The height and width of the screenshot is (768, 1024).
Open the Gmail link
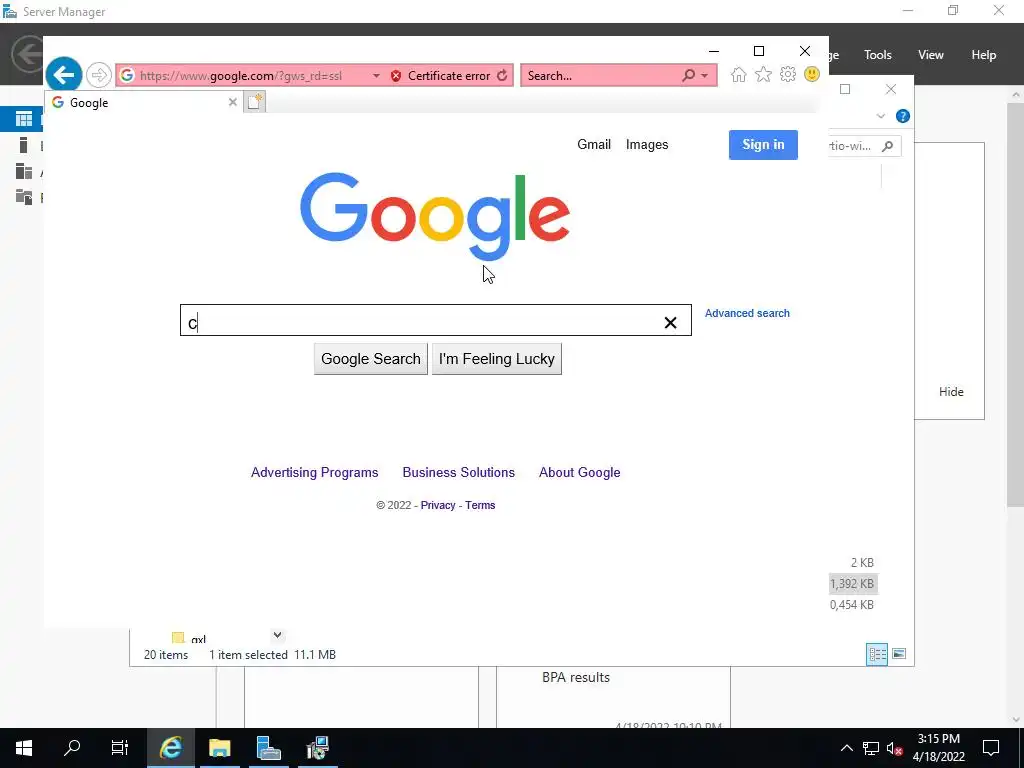click(x=594, y=144)
